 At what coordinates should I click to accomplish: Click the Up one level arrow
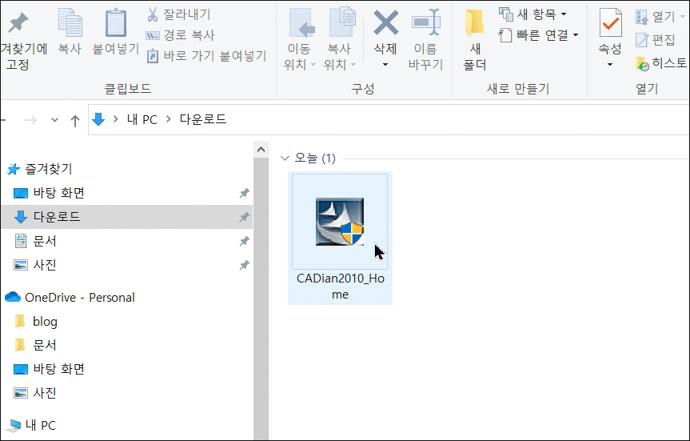75,120
